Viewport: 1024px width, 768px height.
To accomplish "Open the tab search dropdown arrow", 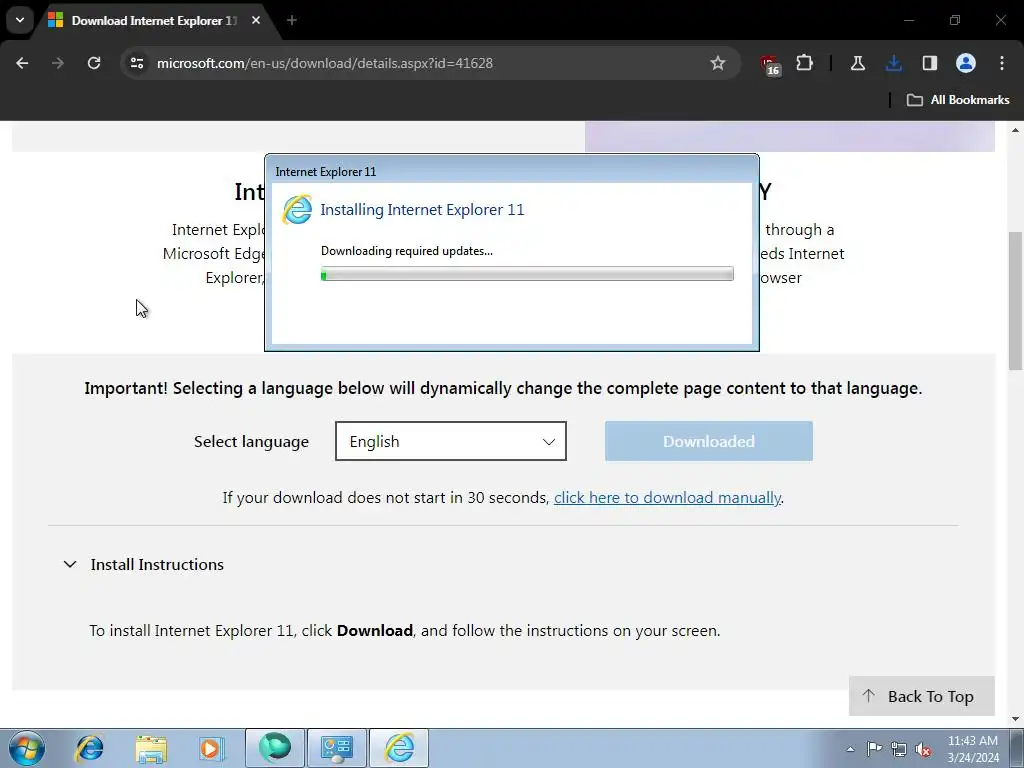I will [x=20, y=20].
